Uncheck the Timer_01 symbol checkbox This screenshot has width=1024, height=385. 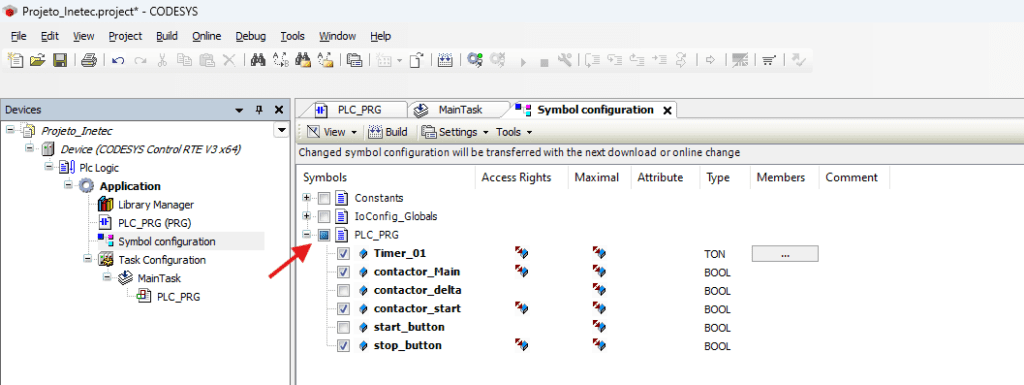point(344,253)
